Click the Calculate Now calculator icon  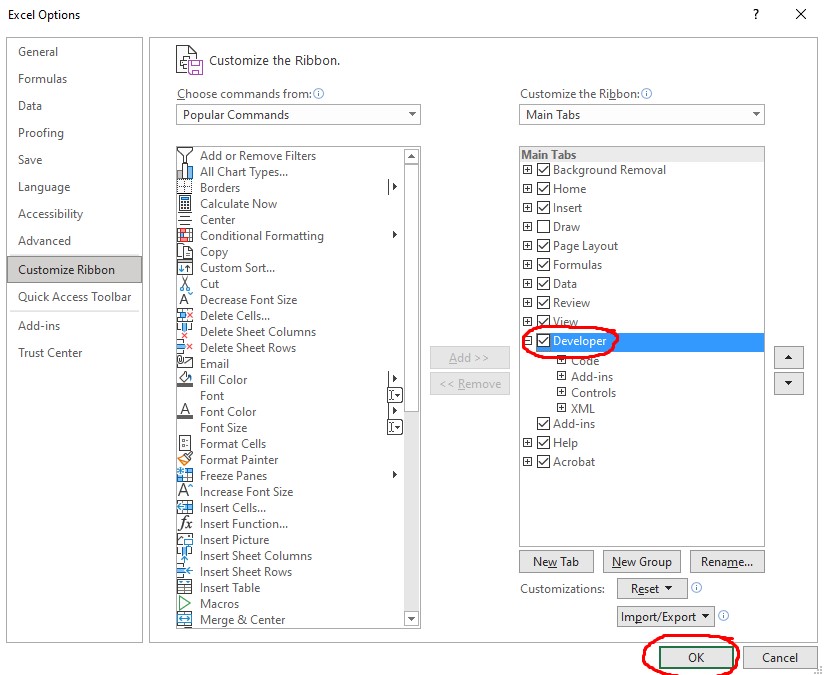coord(184,204)
